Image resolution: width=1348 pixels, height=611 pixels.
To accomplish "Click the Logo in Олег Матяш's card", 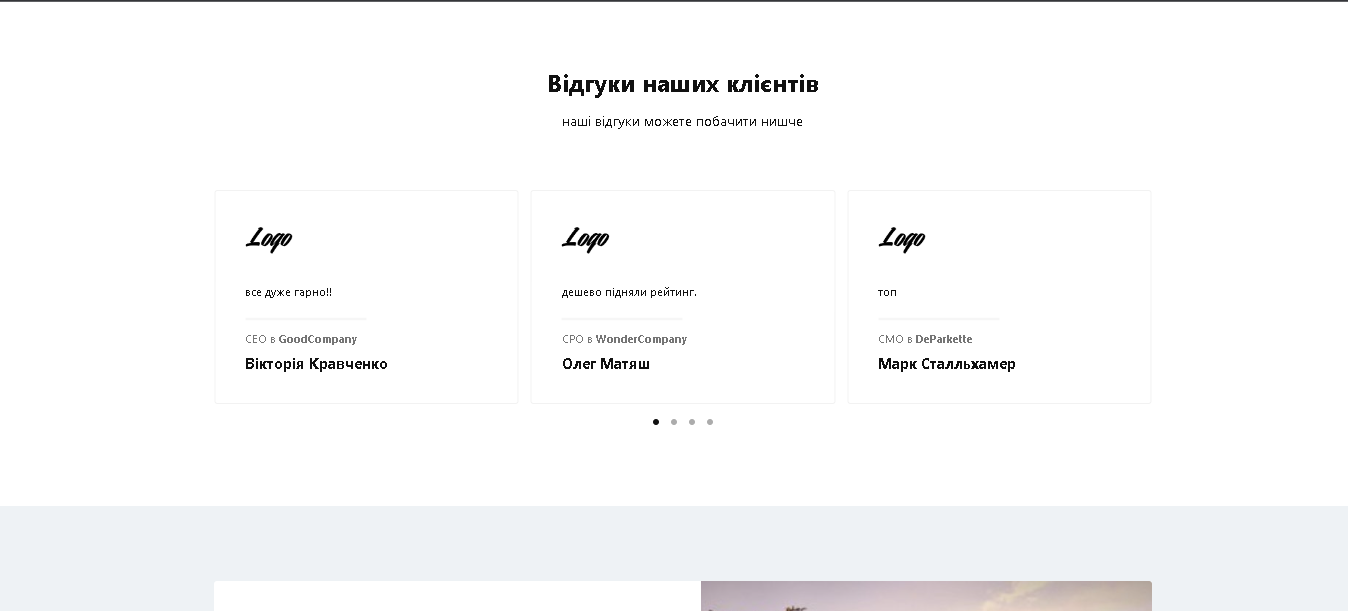I will pos(585,239).
